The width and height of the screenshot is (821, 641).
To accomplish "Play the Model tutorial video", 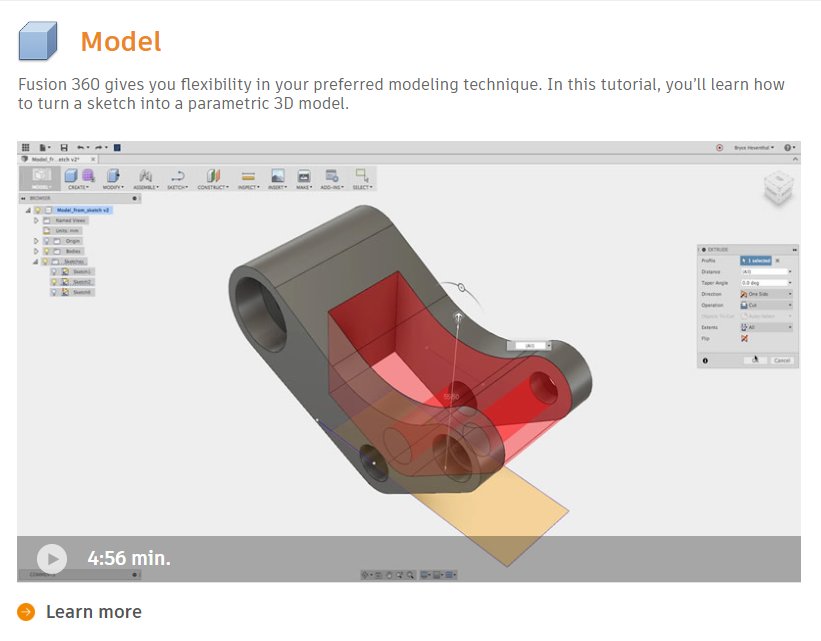I will click(52, 559).
